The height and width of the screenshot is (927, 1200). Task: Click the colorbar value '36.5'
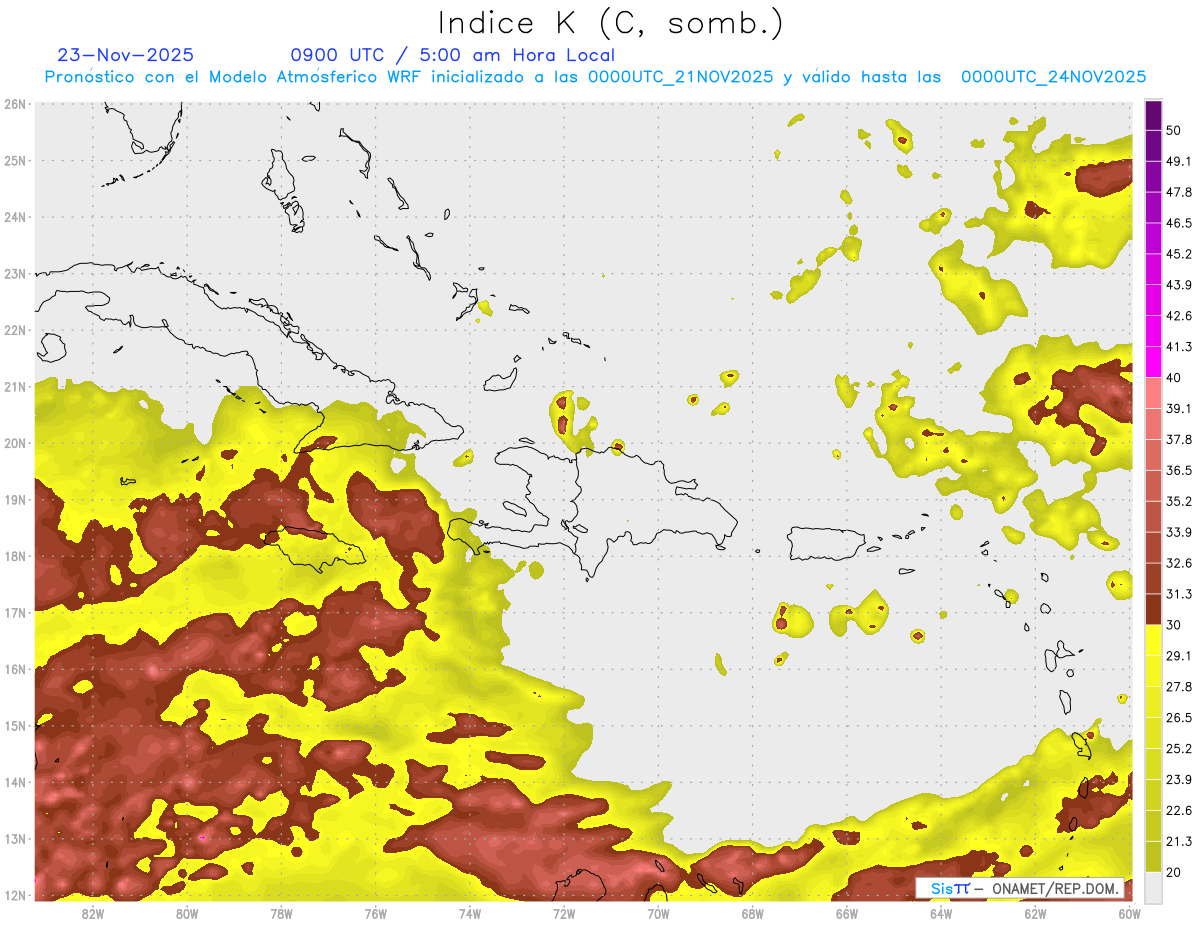(x=1178, y=470)
